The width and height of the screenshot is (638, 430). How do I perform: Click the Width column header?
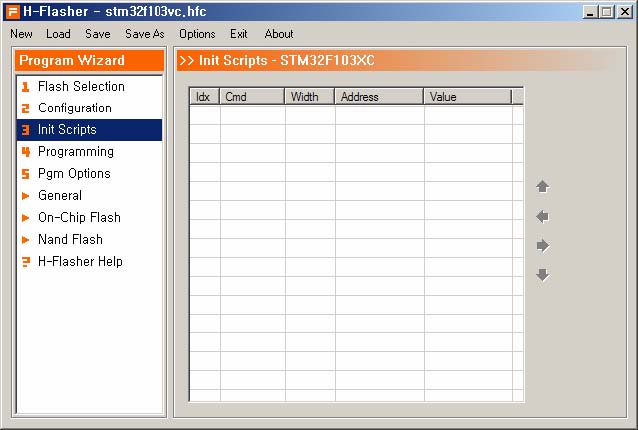coord(310,97)
